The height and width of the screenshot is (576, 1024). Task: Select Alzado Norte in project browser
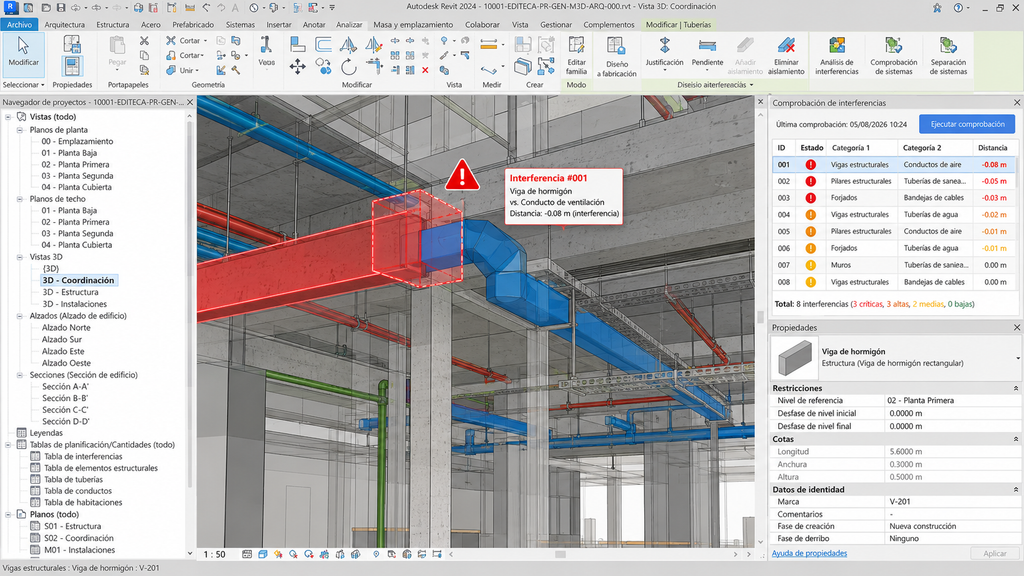coord(66,328)
